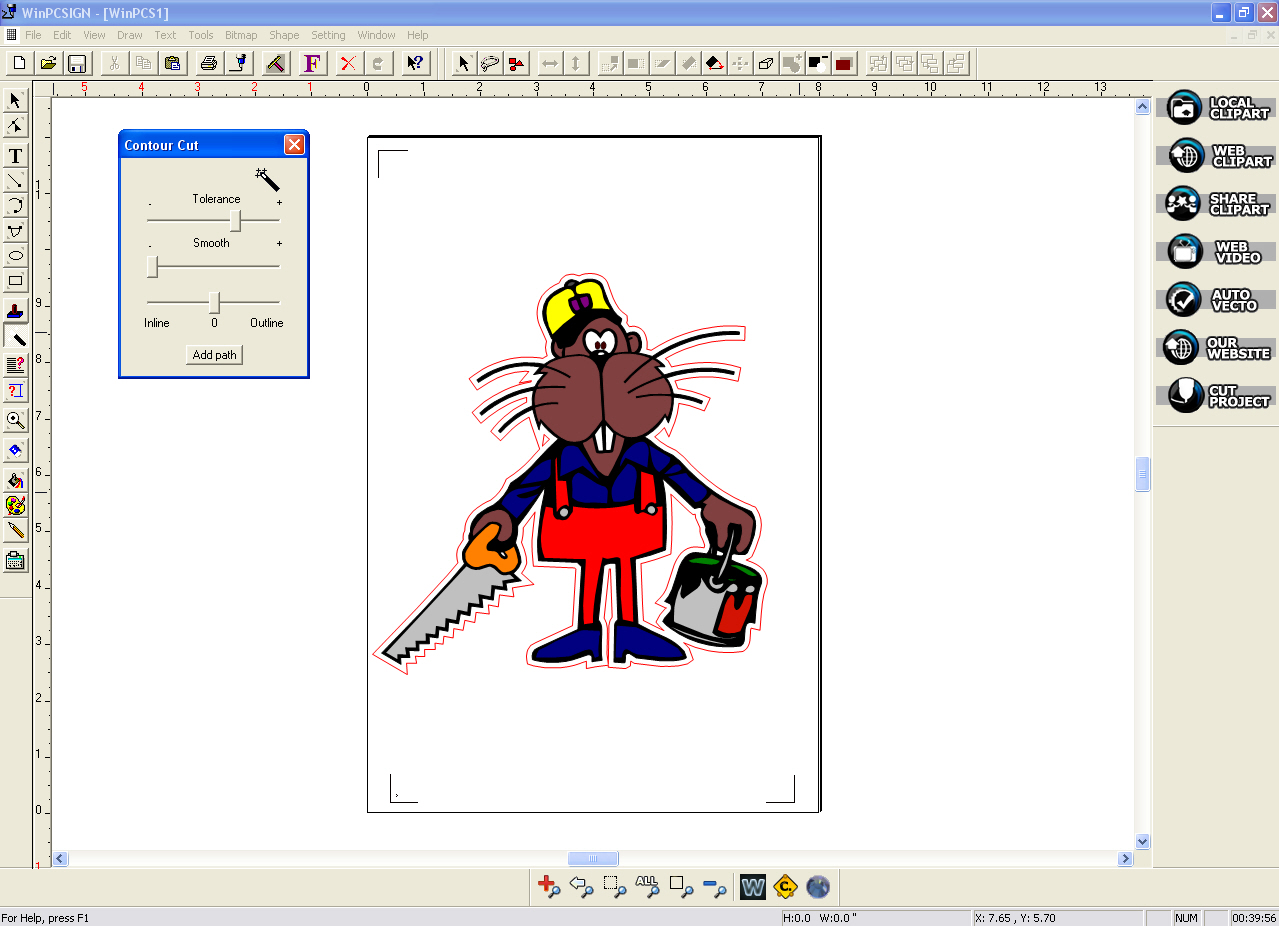Open the Bitmap menu
Screen dimensions: 1279x926
point(241,35)
